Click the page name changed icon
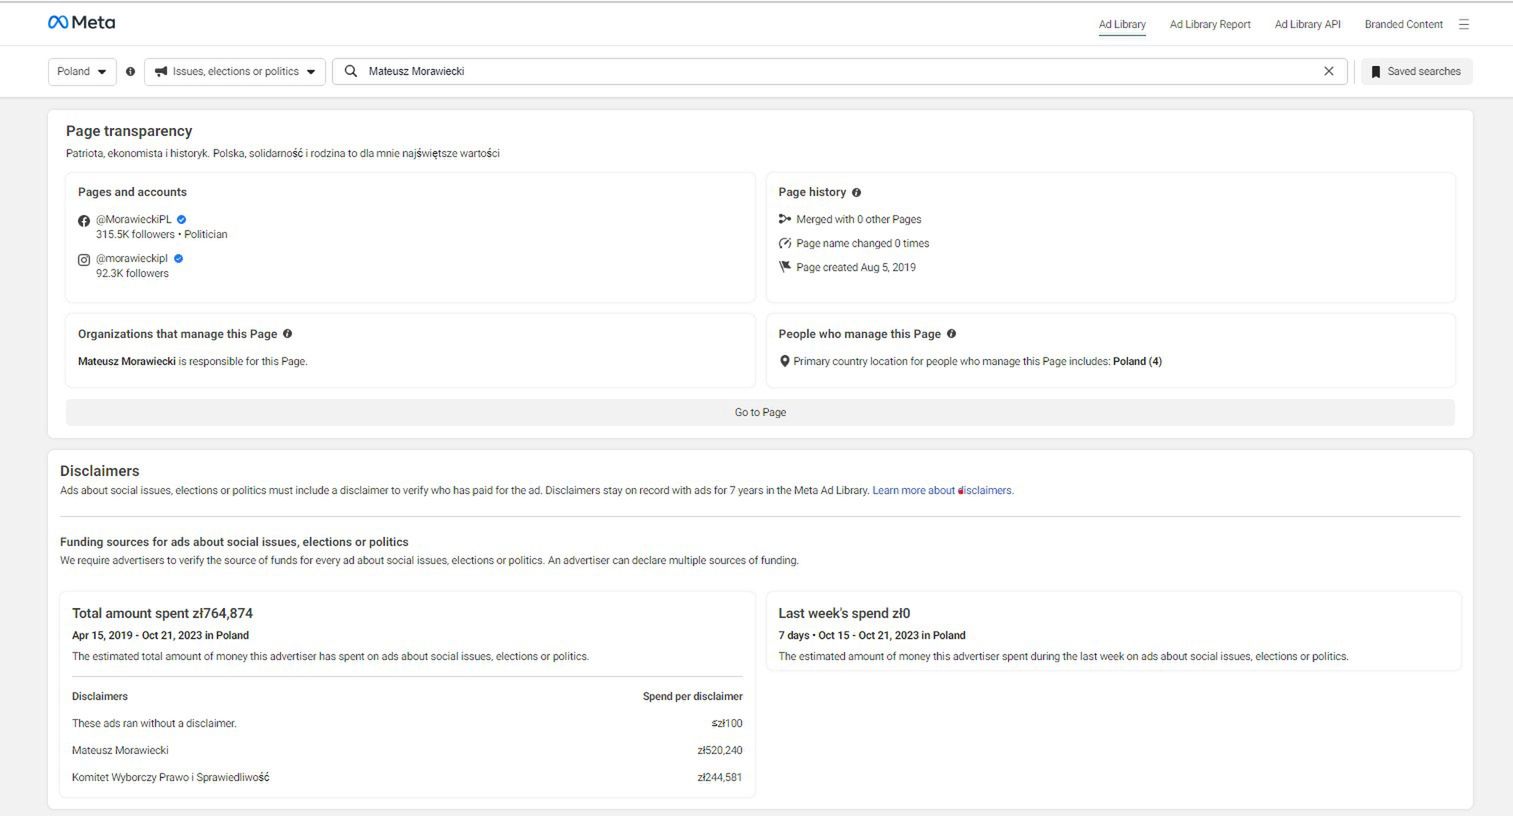 [x=785, y=243]
